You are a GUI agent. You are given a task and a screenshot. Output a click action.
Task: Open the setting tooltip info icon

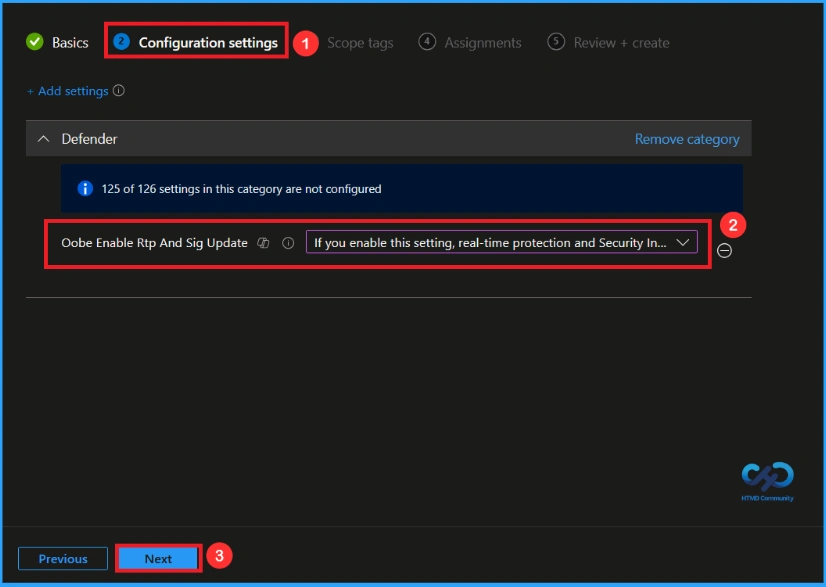[286, 242]
